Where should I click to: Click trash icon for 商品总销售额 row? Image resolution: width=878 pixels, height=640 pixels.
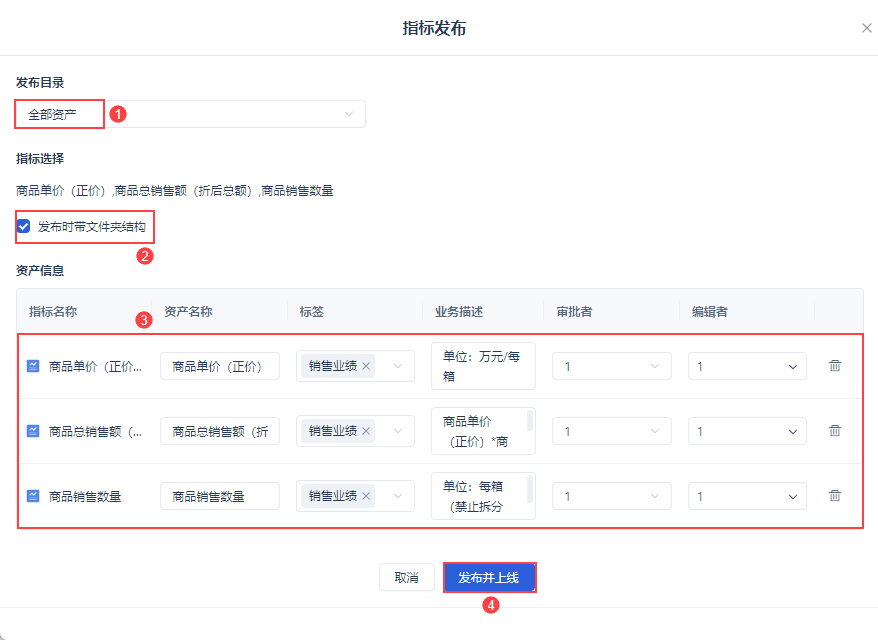point(835,431)
